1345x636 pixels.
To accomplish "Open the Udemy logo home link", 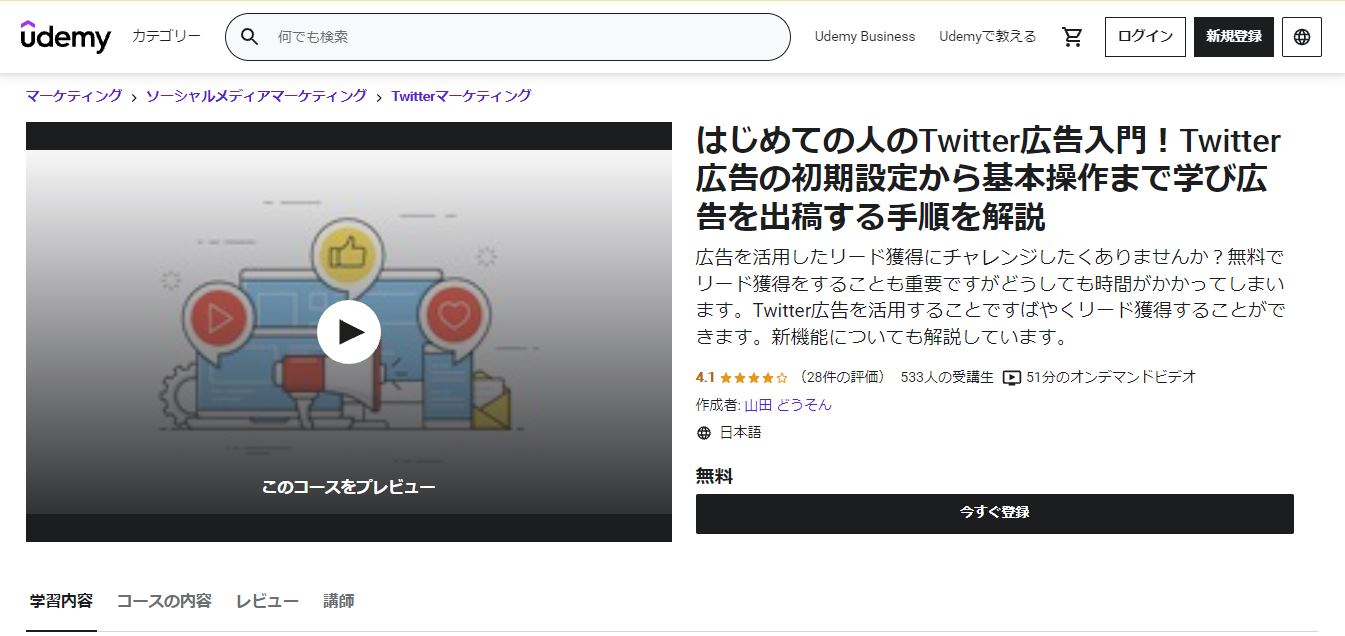I will click(66, 36).
